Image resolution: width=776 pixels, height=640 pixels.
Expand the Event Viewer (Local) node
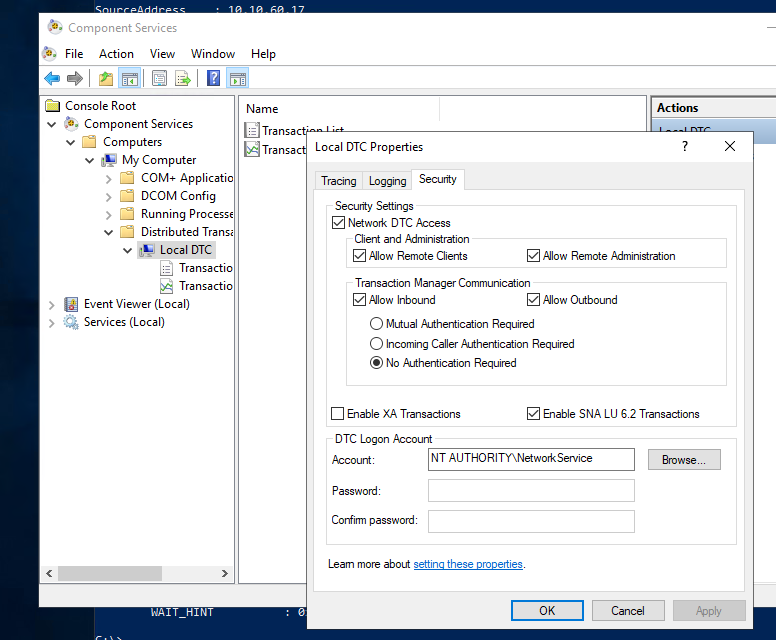point(51,305)
